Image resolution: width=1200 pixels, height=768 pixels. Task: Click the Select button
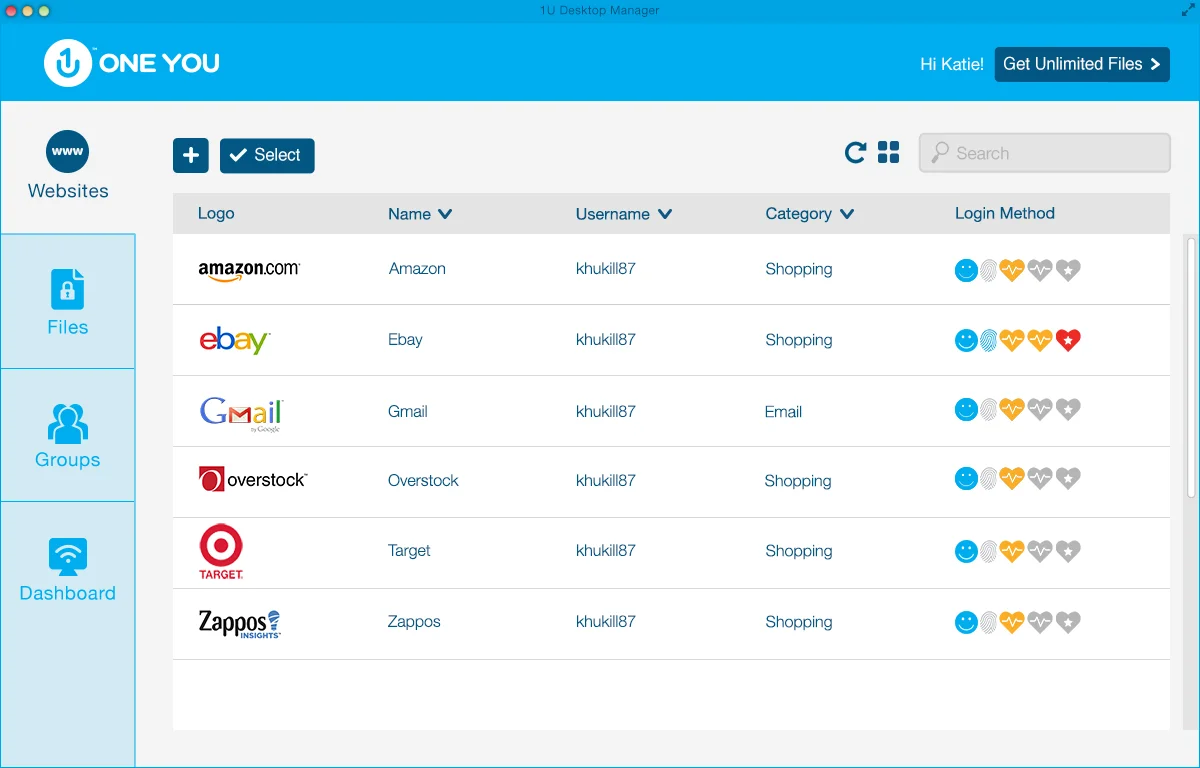(267, 155)
